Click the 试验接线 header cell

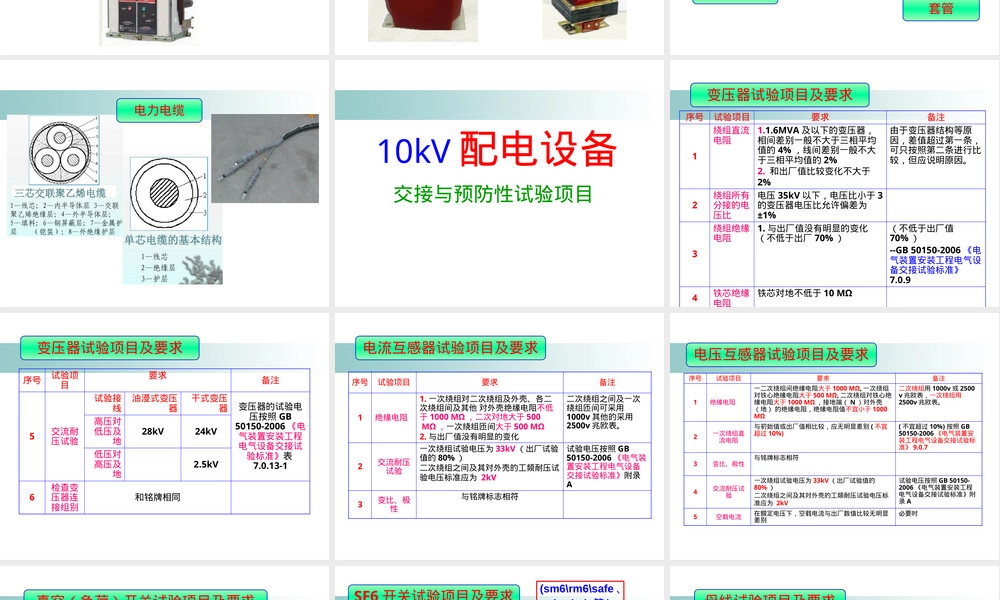coord(106,403)
